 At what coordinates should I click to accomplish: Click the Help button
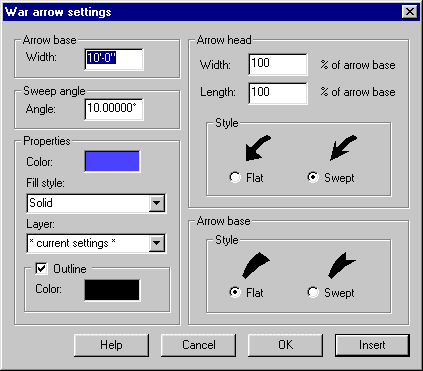[x=111, y=345]
